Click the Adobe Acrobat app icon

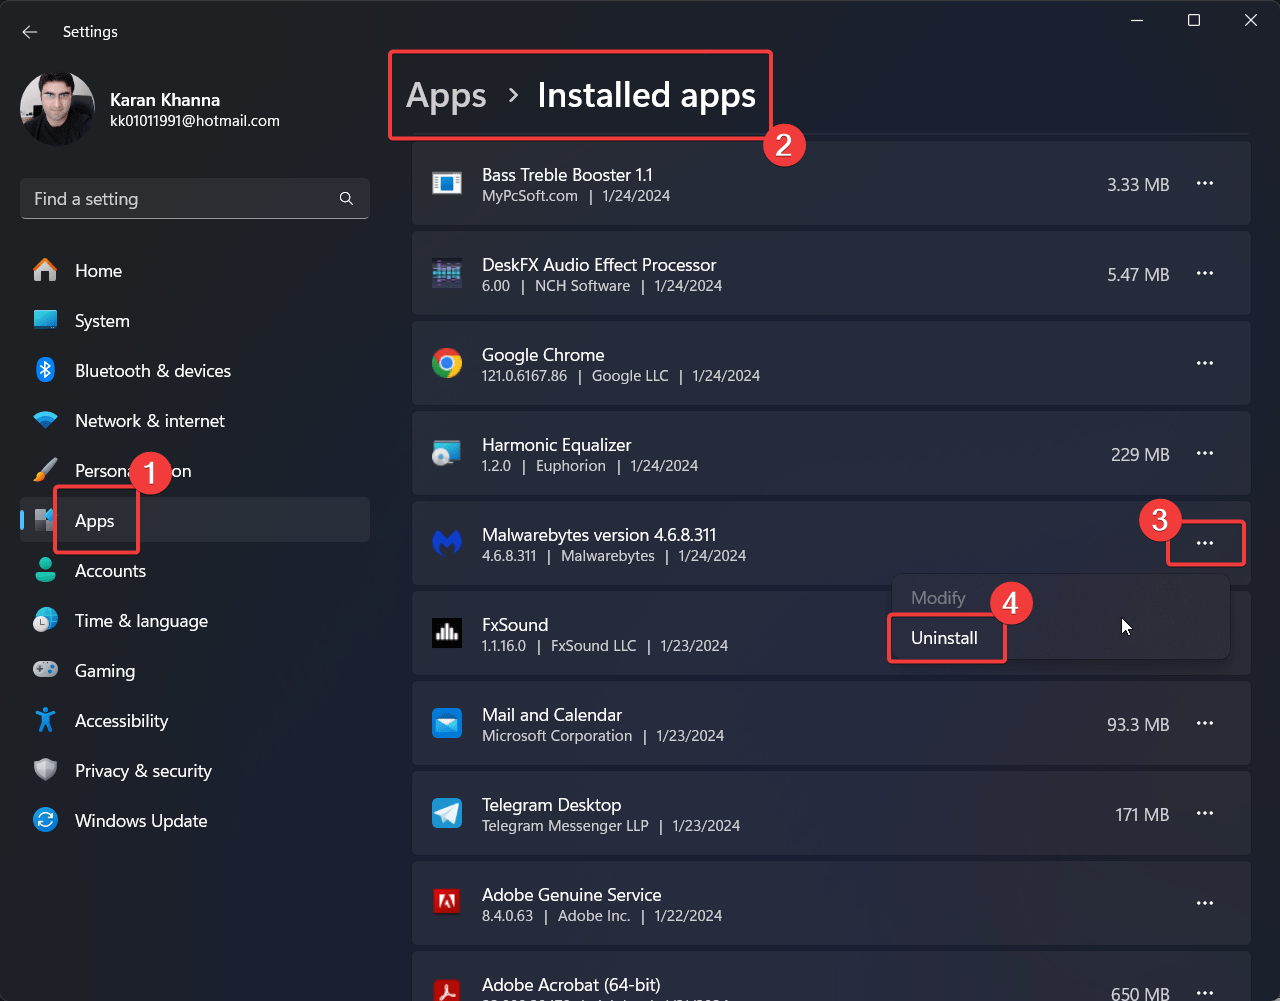(x=447, y=990)
